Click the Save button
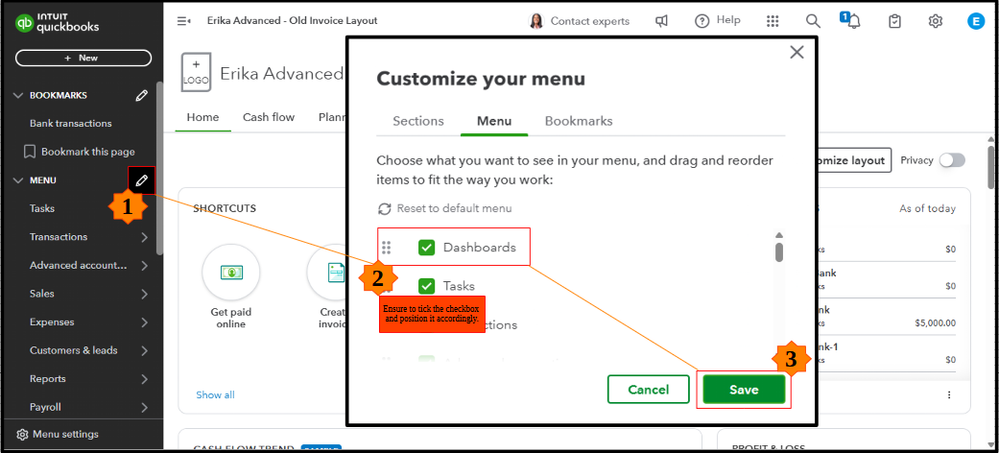Viewport: 999px width, 453px height. 744,389
